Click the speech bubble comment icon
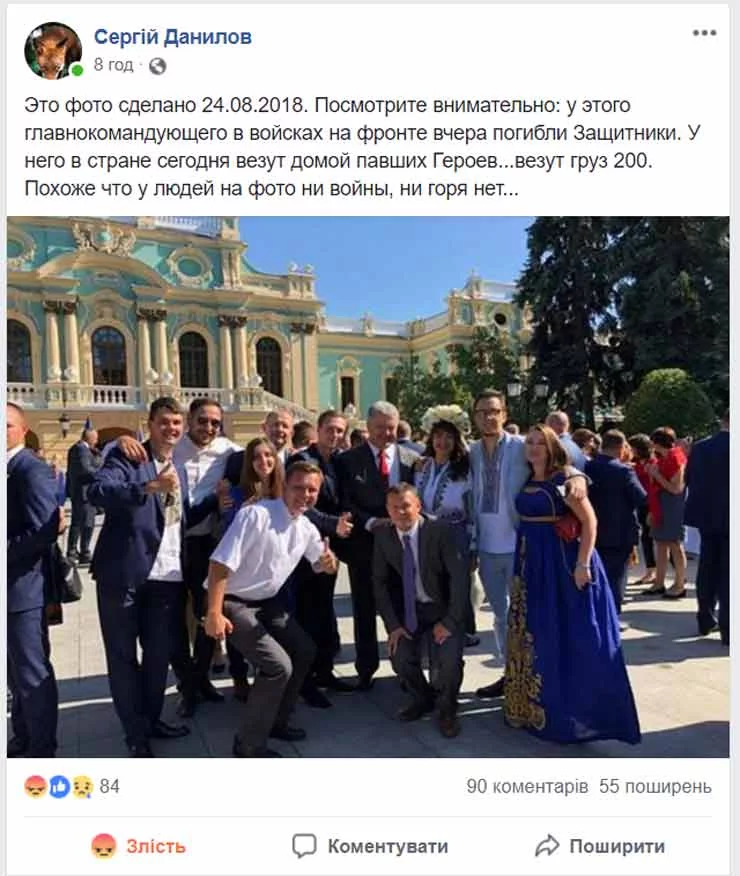Image resolution: width=740 pixels, height=876 pixels. click(304, 846)
